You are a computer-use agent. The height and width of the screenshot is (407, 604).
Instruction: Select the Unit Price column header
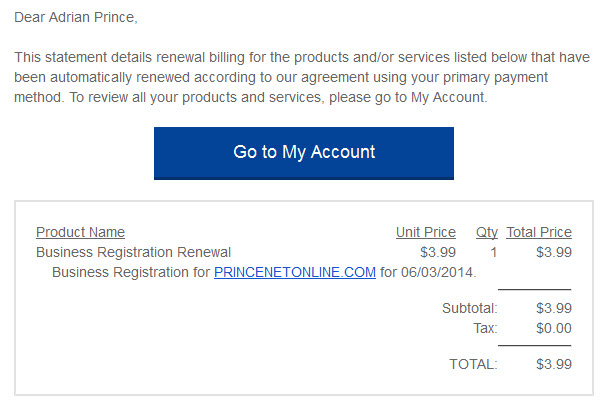click(x=426, y=232)
